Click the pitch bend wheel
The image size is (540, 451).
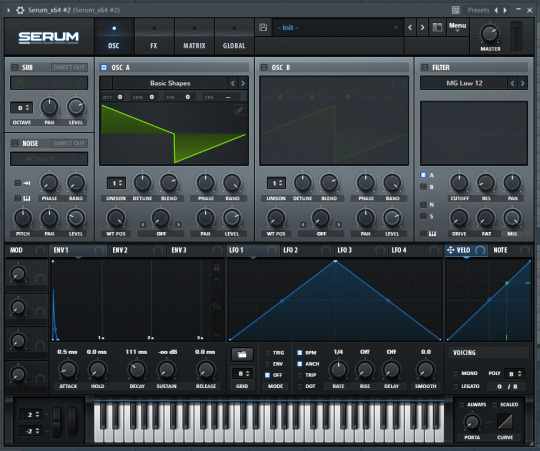click(56, 421)
